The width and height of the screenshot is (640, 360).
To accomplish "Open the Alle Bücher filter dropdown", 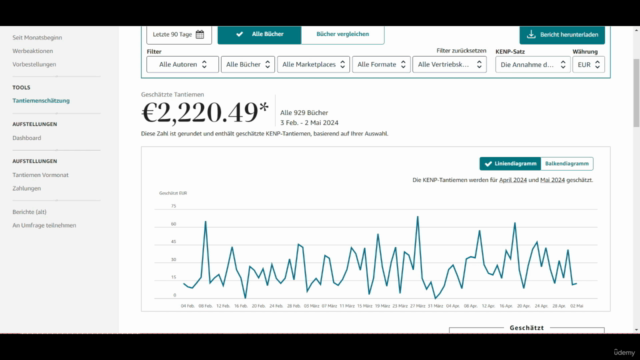I will click(248, 64).
